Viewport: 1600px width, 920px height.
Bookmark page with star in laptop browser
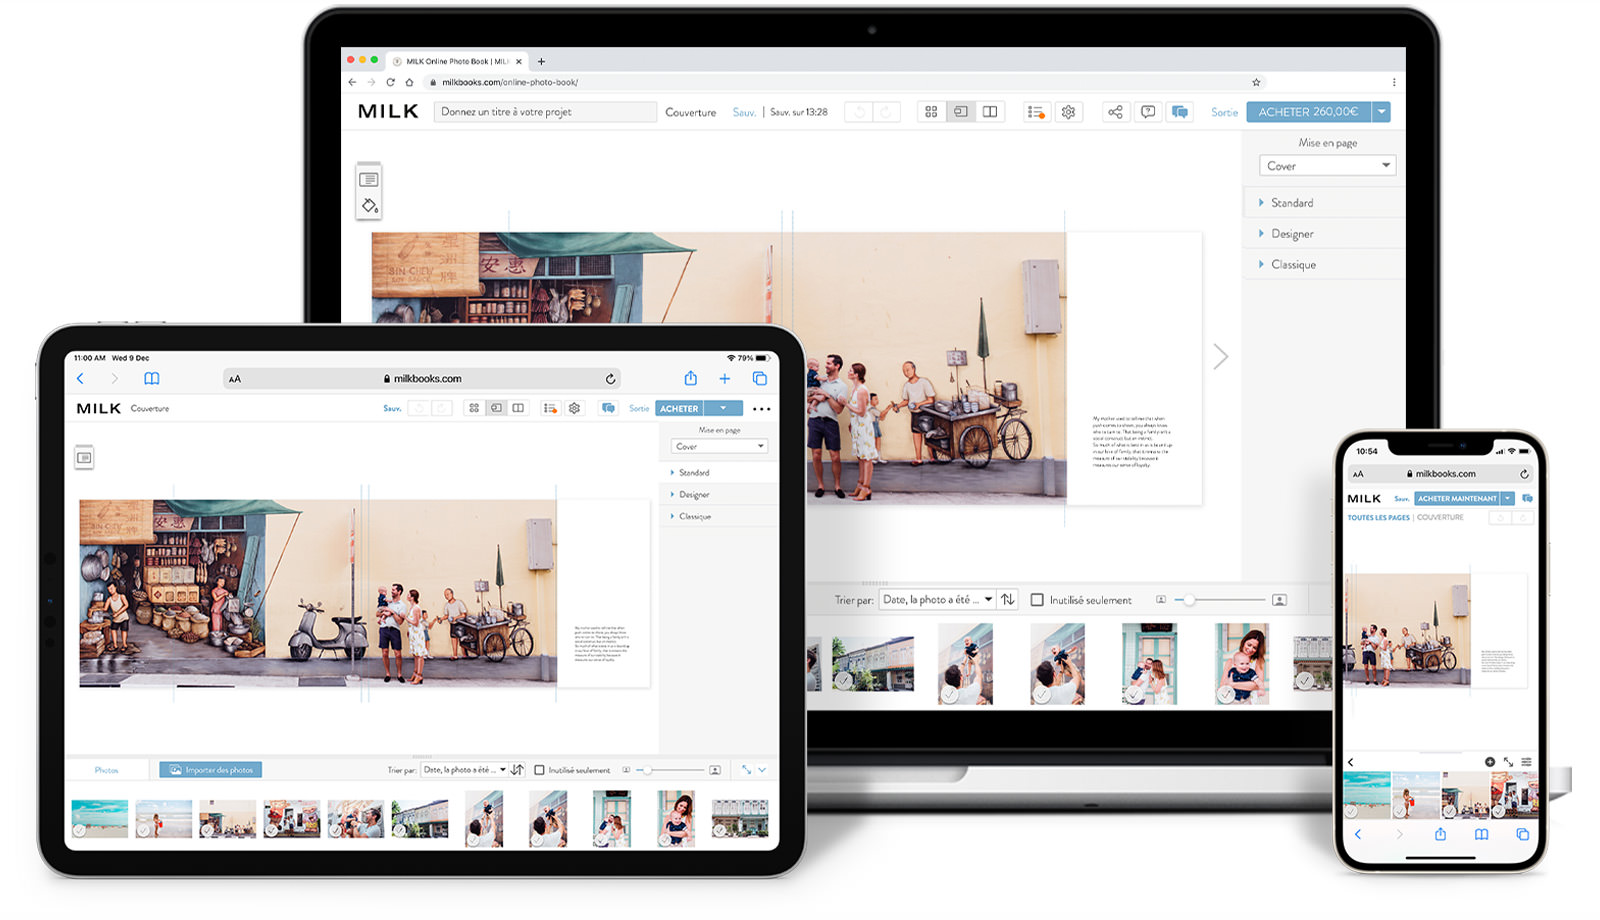click(x=1256, y=82)
